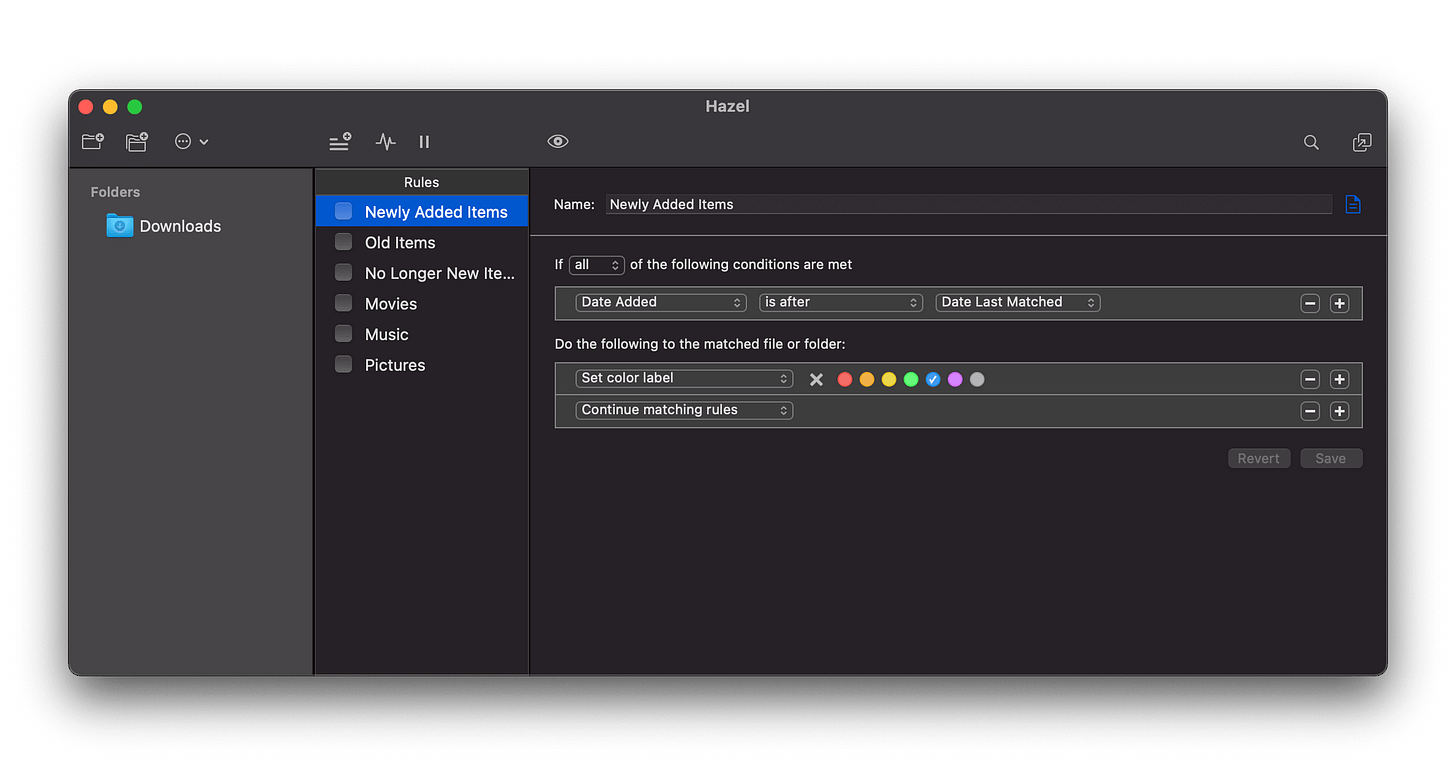Enable the Music rule checkbox
Image resolution: width=1456 pixels, height=766 pixels.
(343, 334)
